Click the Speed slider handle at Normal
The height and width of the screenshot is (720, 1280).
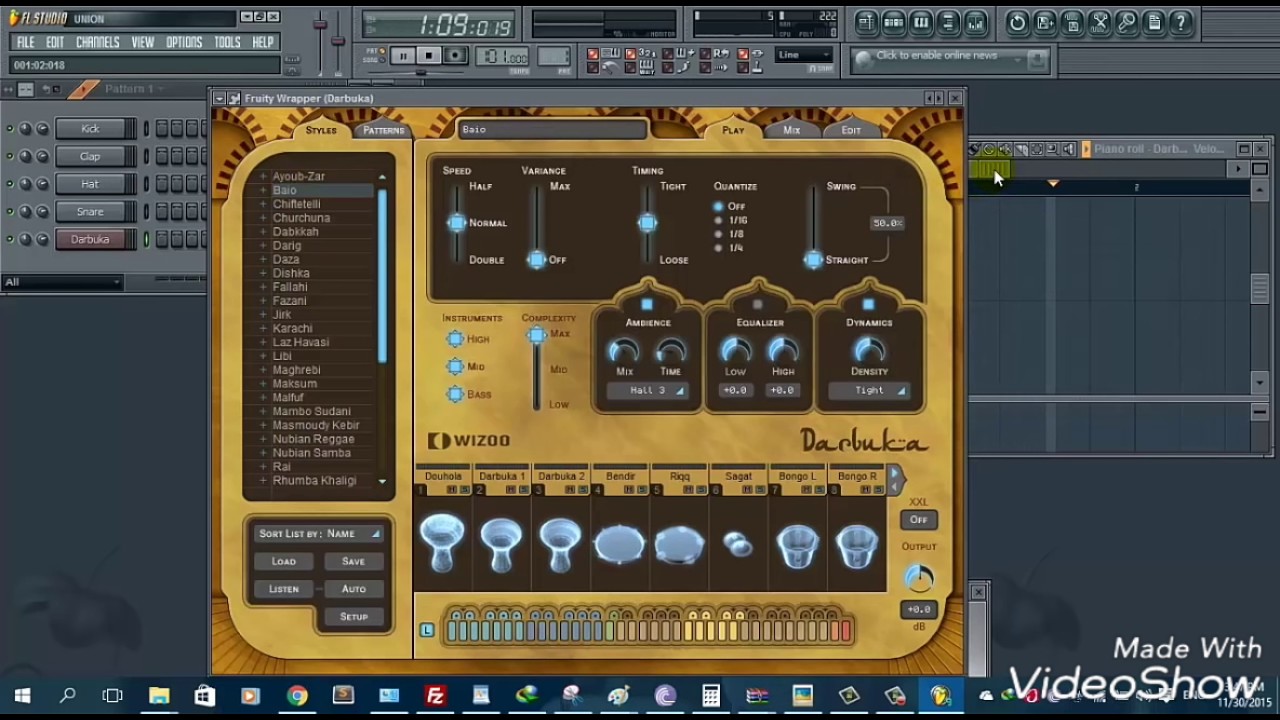pos(457,223)
